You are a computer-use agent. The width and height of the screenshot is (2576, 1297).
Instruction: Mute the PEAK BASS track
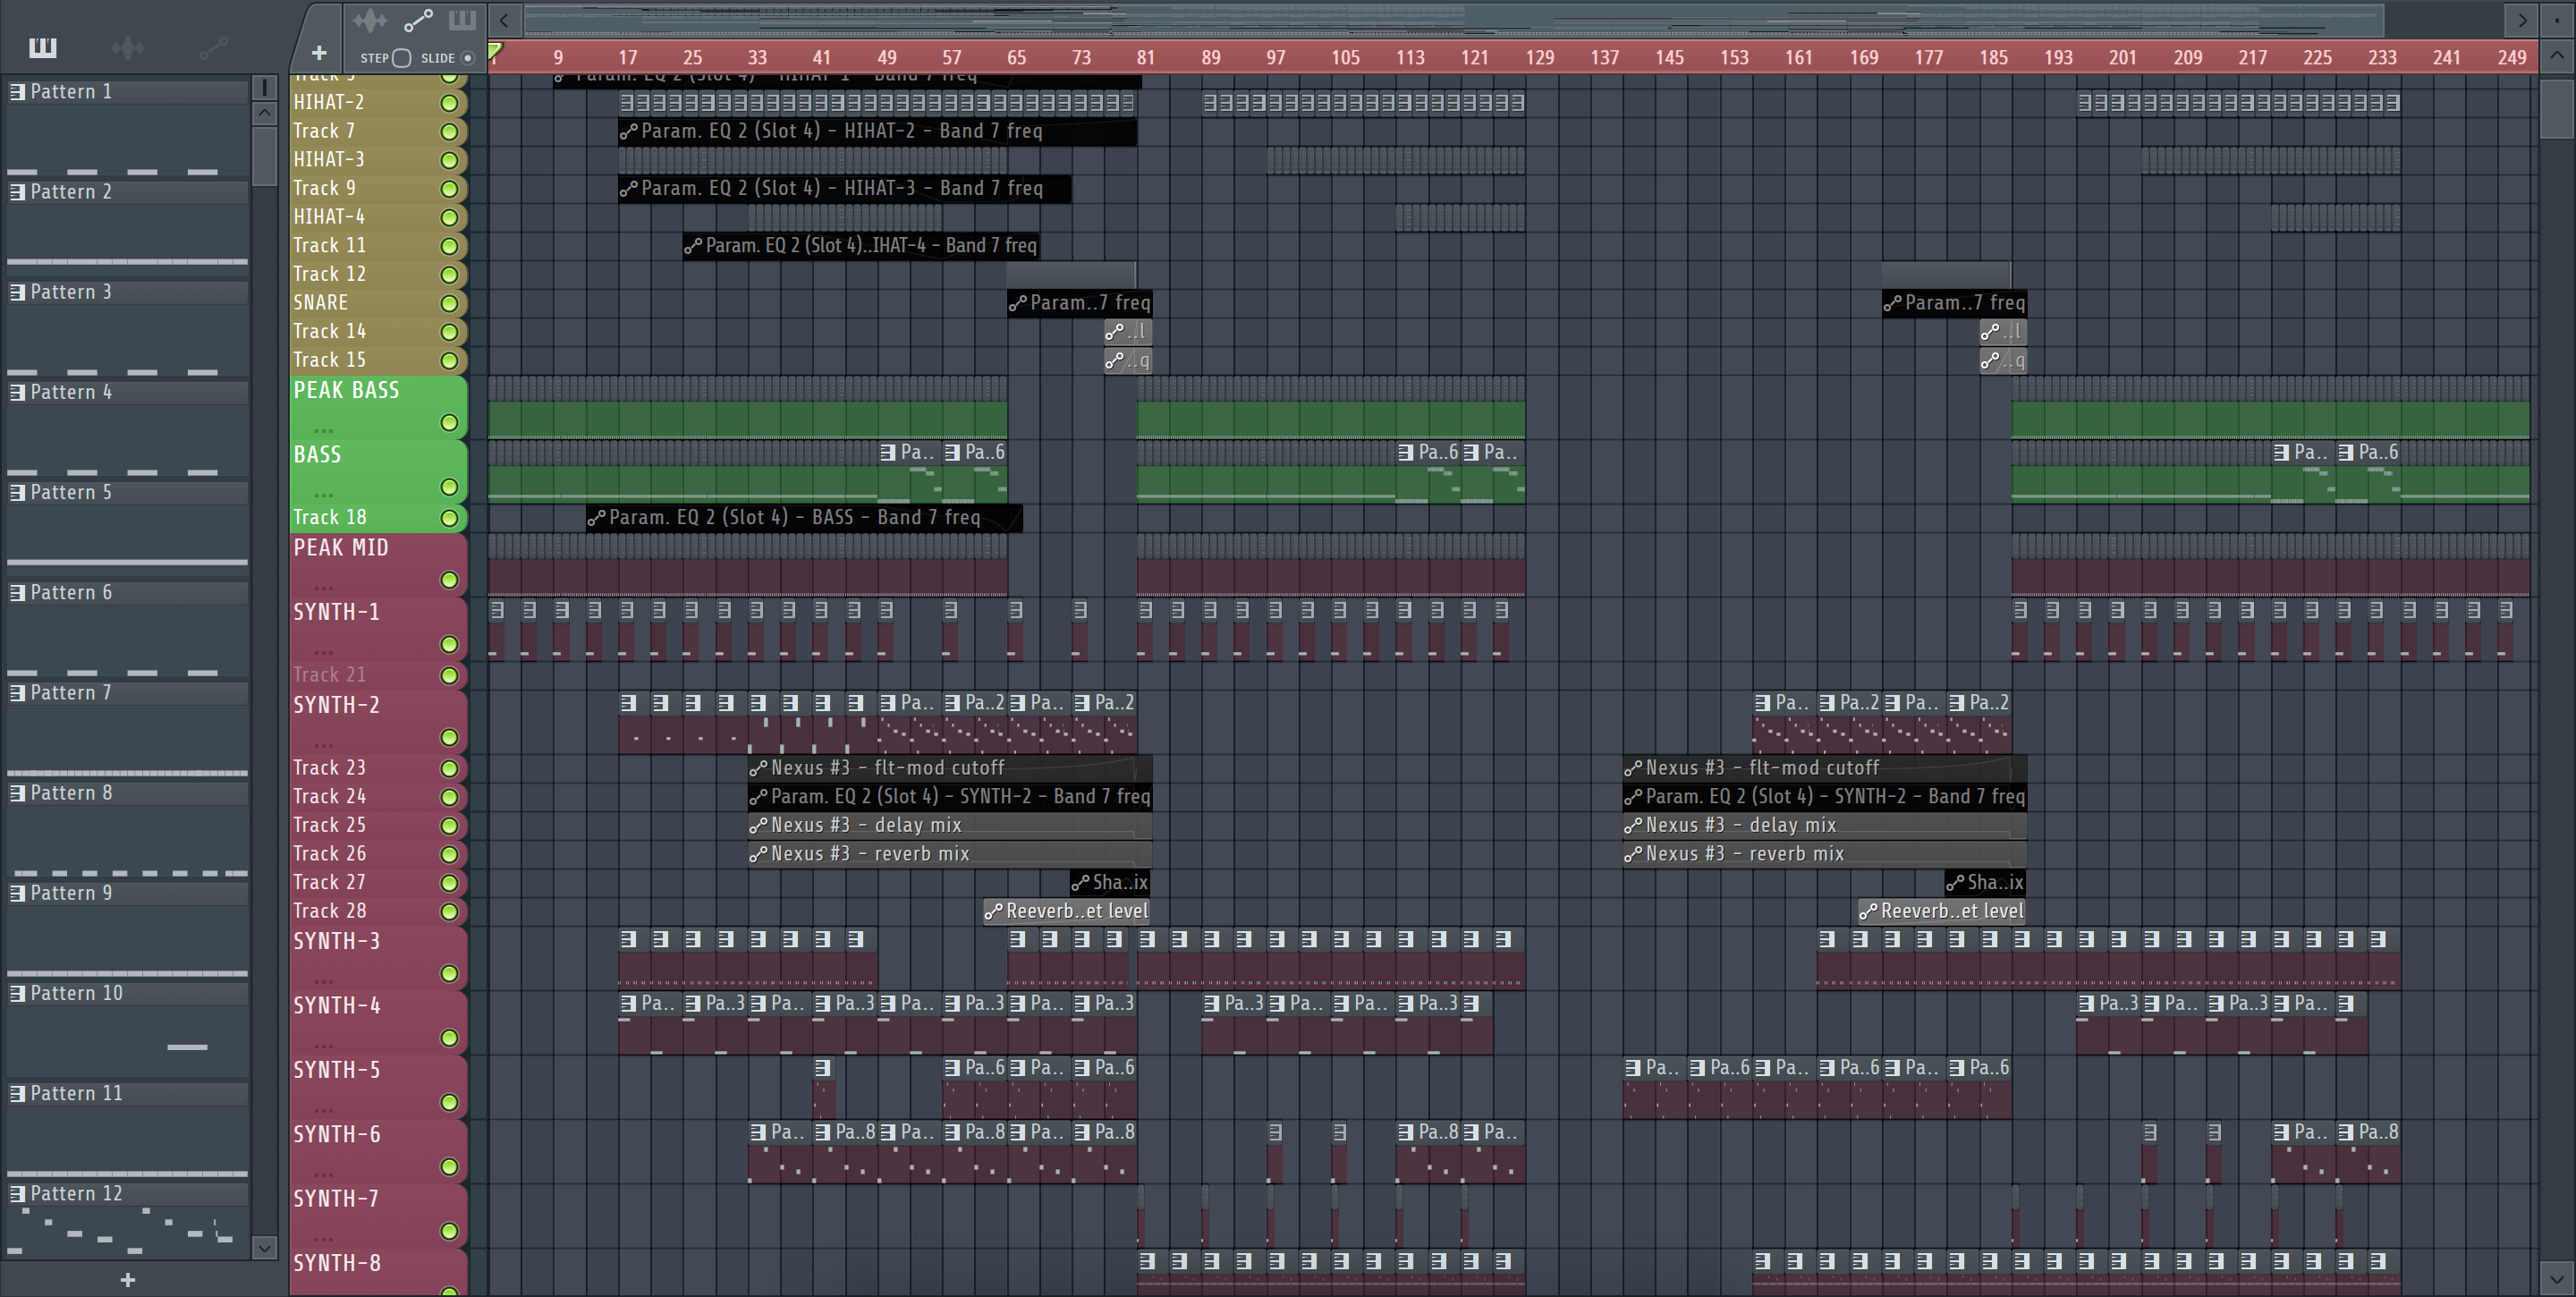tap(450, 423)
